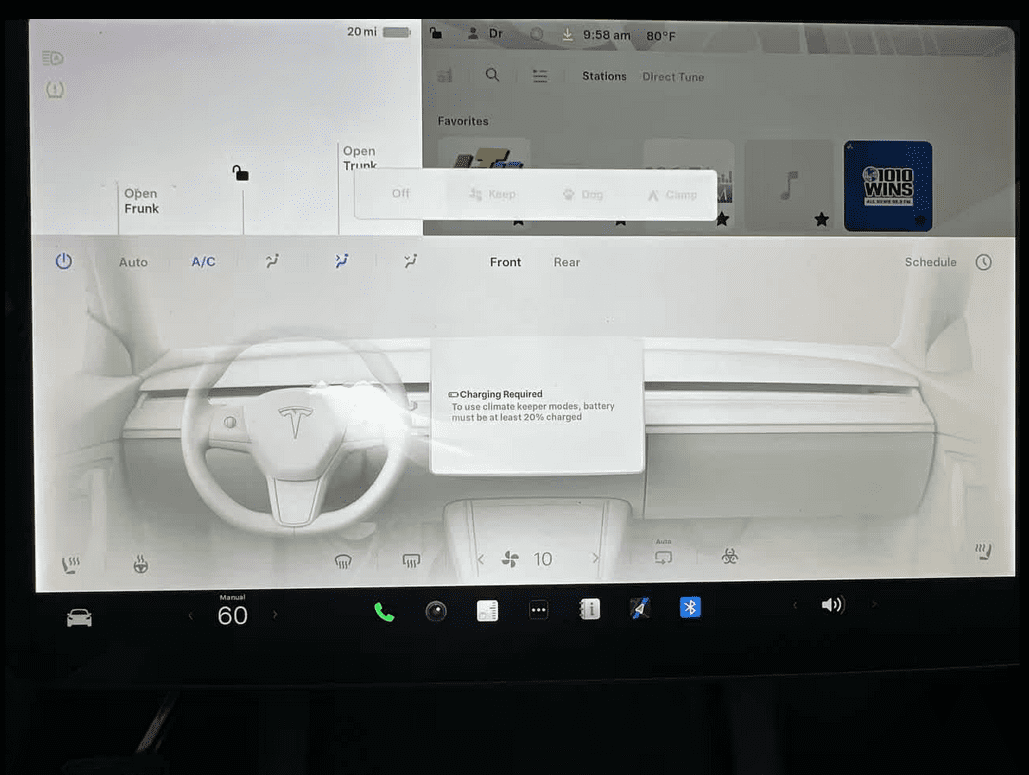Tap the Phone app icon
The width and height of the screenshot is (1029, 775).
coord(384,612)
